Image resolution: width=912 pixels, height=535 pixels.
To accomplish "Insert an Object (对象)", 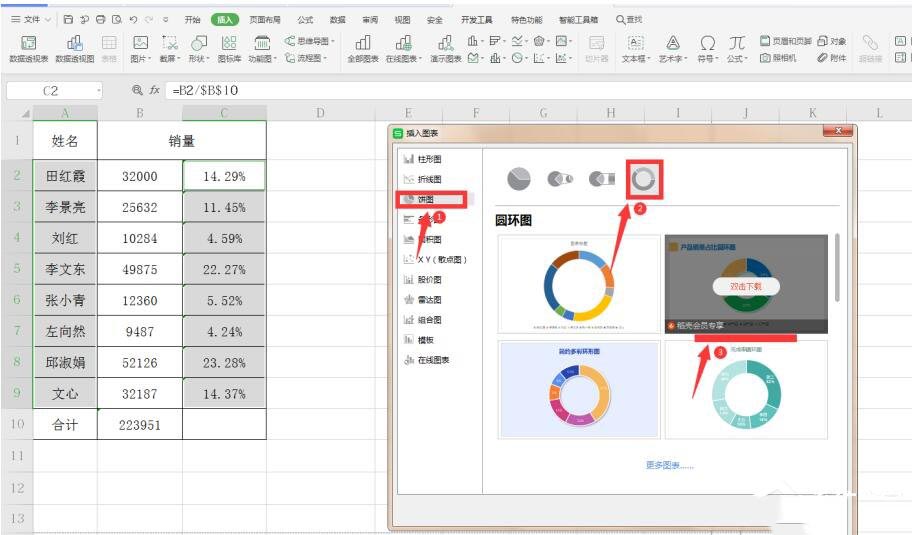I will 832,41.
